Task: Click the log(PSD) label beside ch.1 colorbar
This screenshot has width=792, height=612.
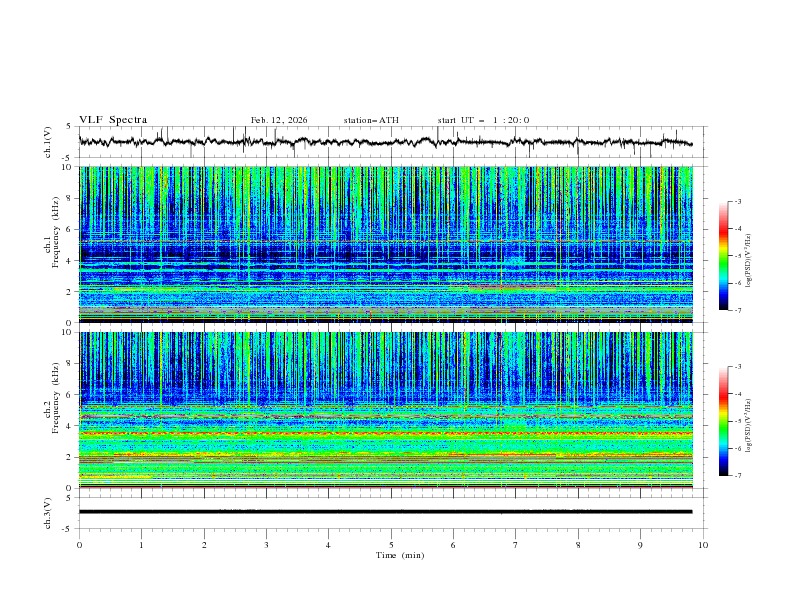Action: pos(749,261)
